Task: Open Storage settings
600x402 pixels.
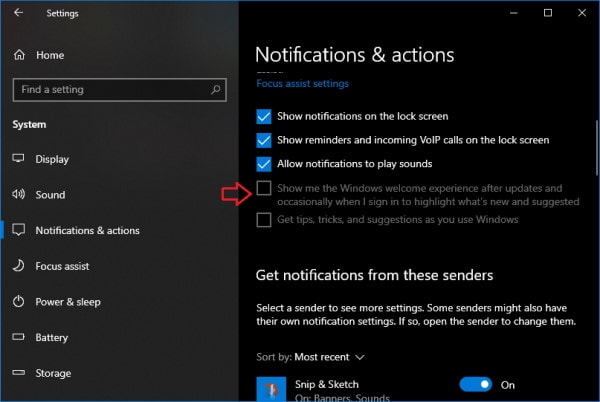Action: pos(53,373)
